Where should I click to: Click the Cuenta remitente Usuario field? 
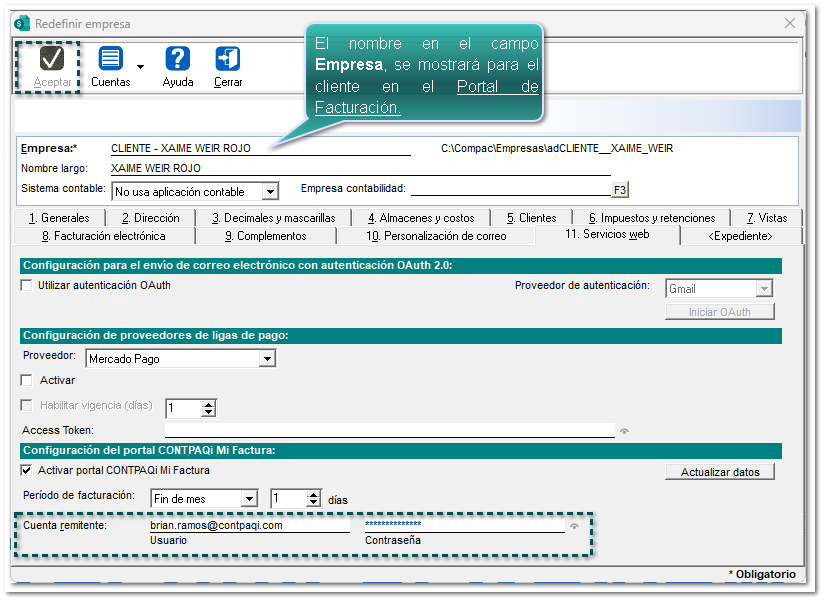[x=248, y=525]
